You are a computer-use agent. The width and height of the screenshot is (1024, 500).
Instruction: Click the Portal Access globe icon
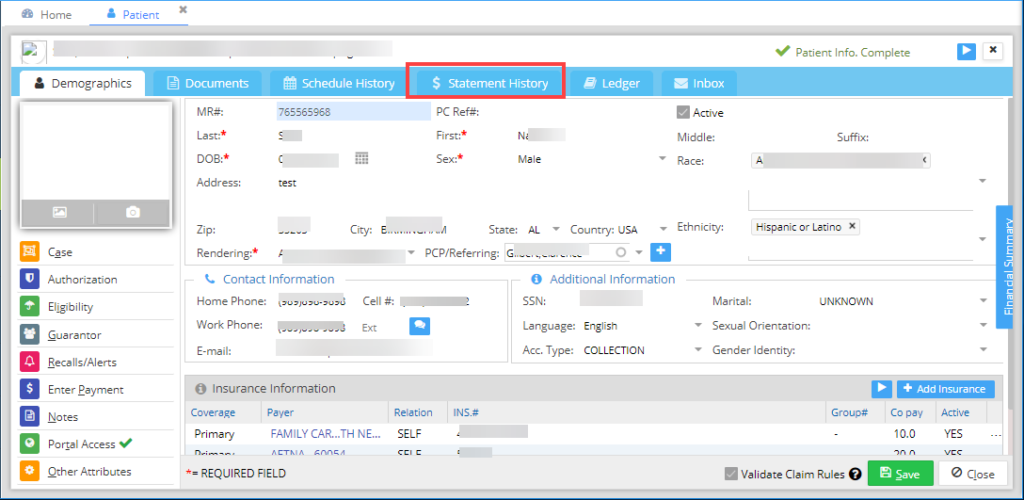29,444
